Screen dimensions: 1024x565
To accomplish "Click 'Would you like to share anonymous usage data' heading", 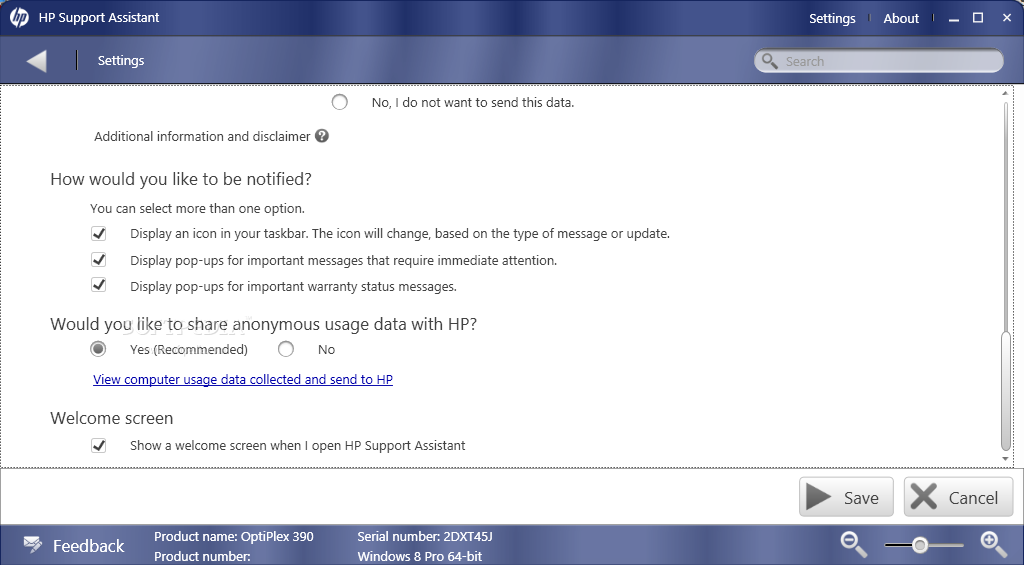I will click(264, 324).
